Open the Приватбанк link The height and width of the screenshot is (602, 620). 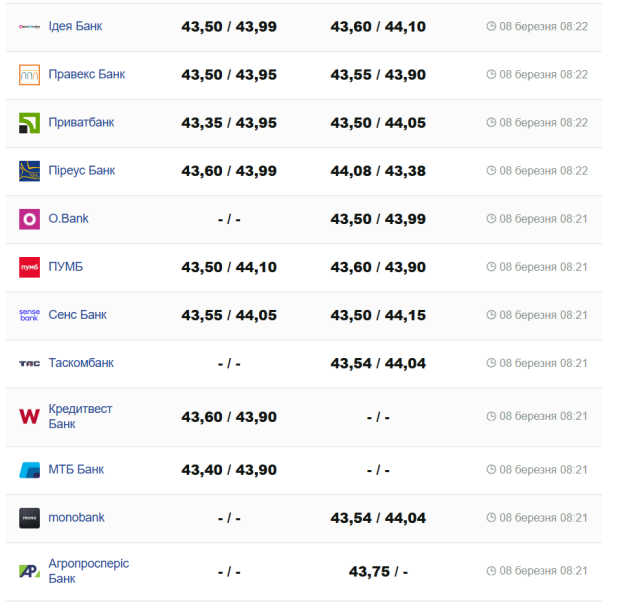pos(81,122)
